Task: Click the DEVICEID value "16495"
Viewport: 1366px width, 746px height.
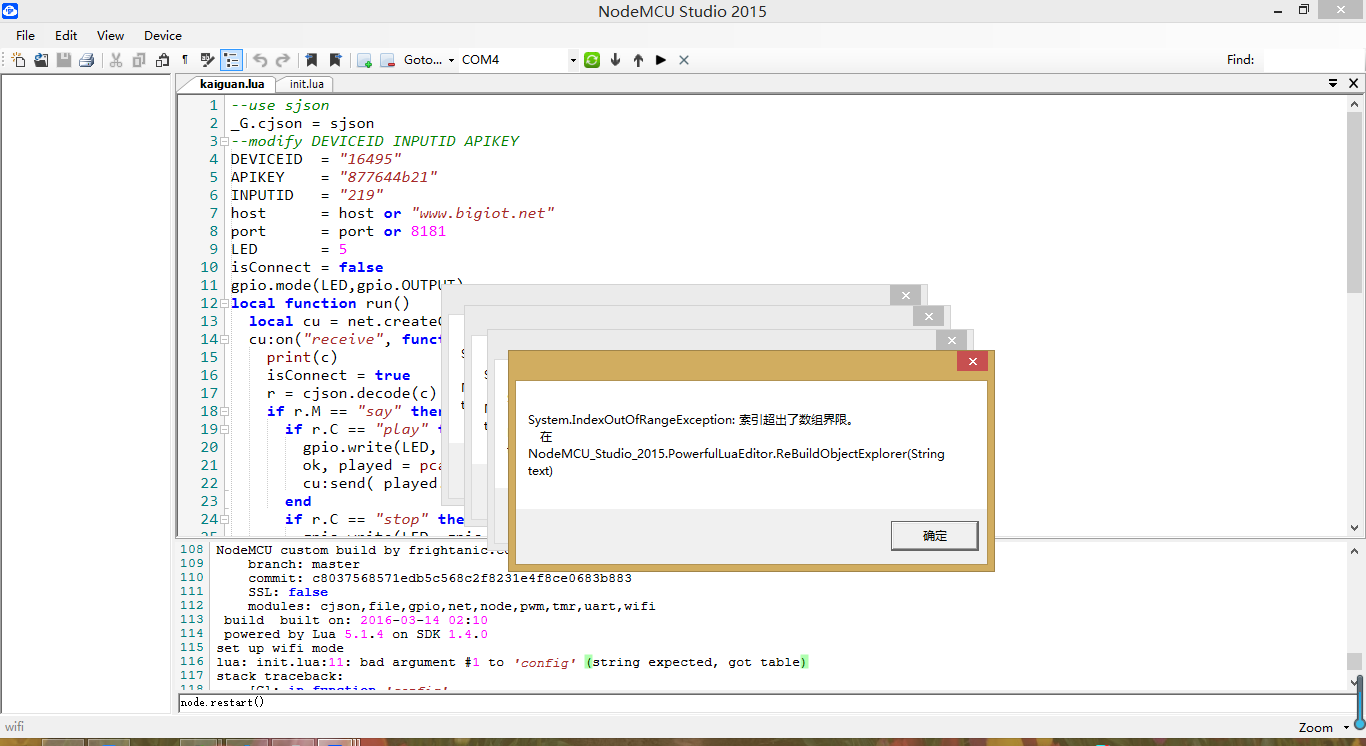Action: tap(370, 159)
